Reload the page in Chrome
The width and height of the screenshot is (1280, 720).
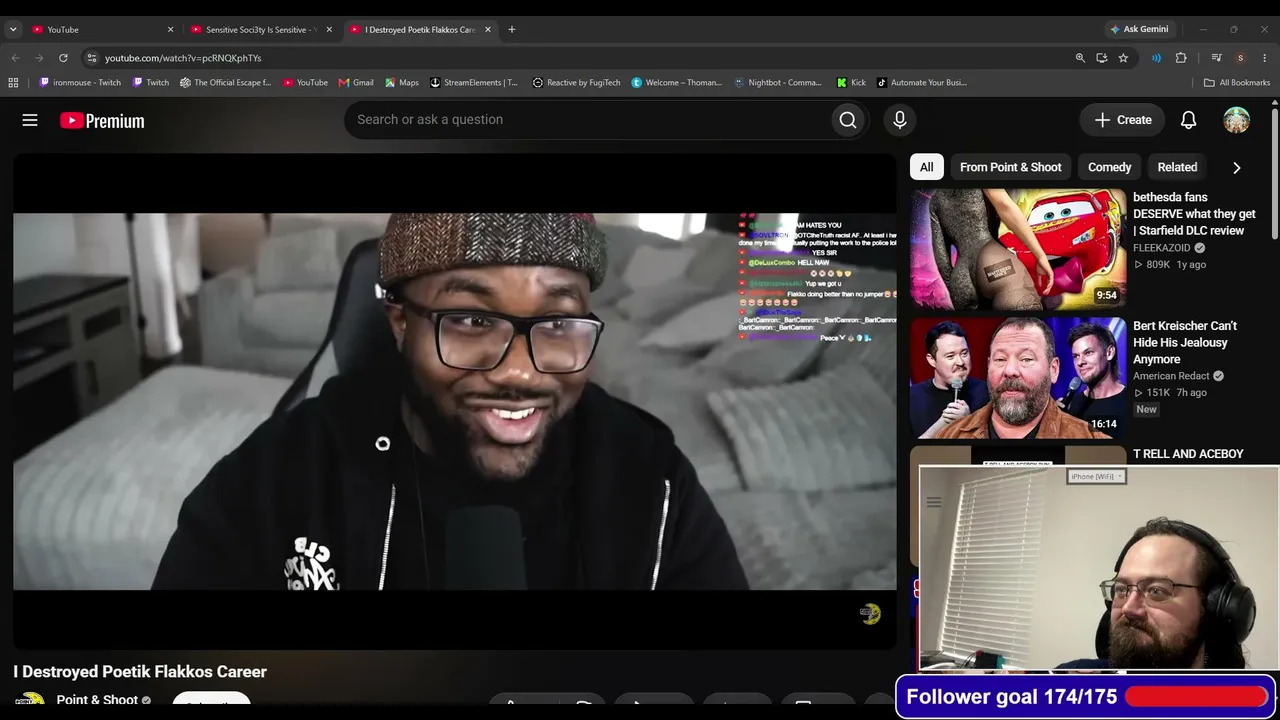click(x=63, y=58)
